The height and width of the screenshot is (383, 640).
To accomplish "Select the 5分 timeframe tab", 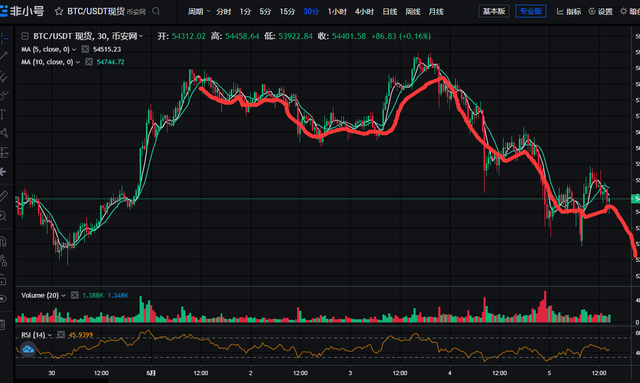I will tap(265, 11).
